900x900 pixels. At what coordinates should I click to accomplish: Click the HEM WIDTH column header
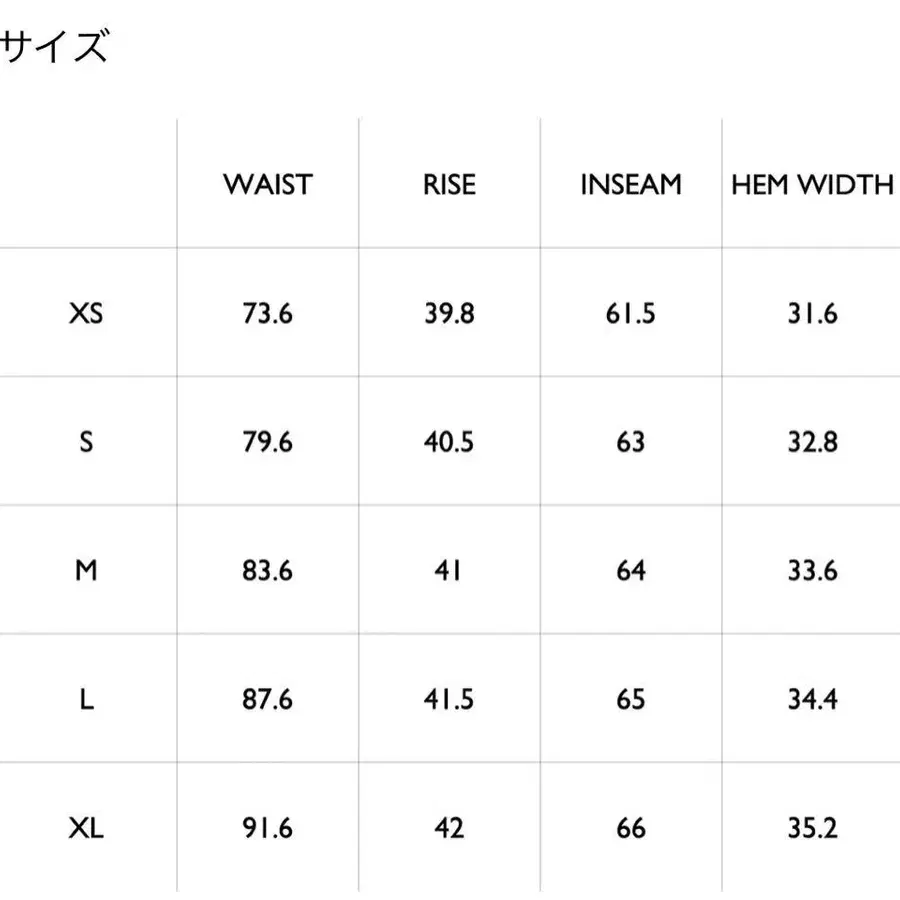pyautogui.click(x=812, y=185)
